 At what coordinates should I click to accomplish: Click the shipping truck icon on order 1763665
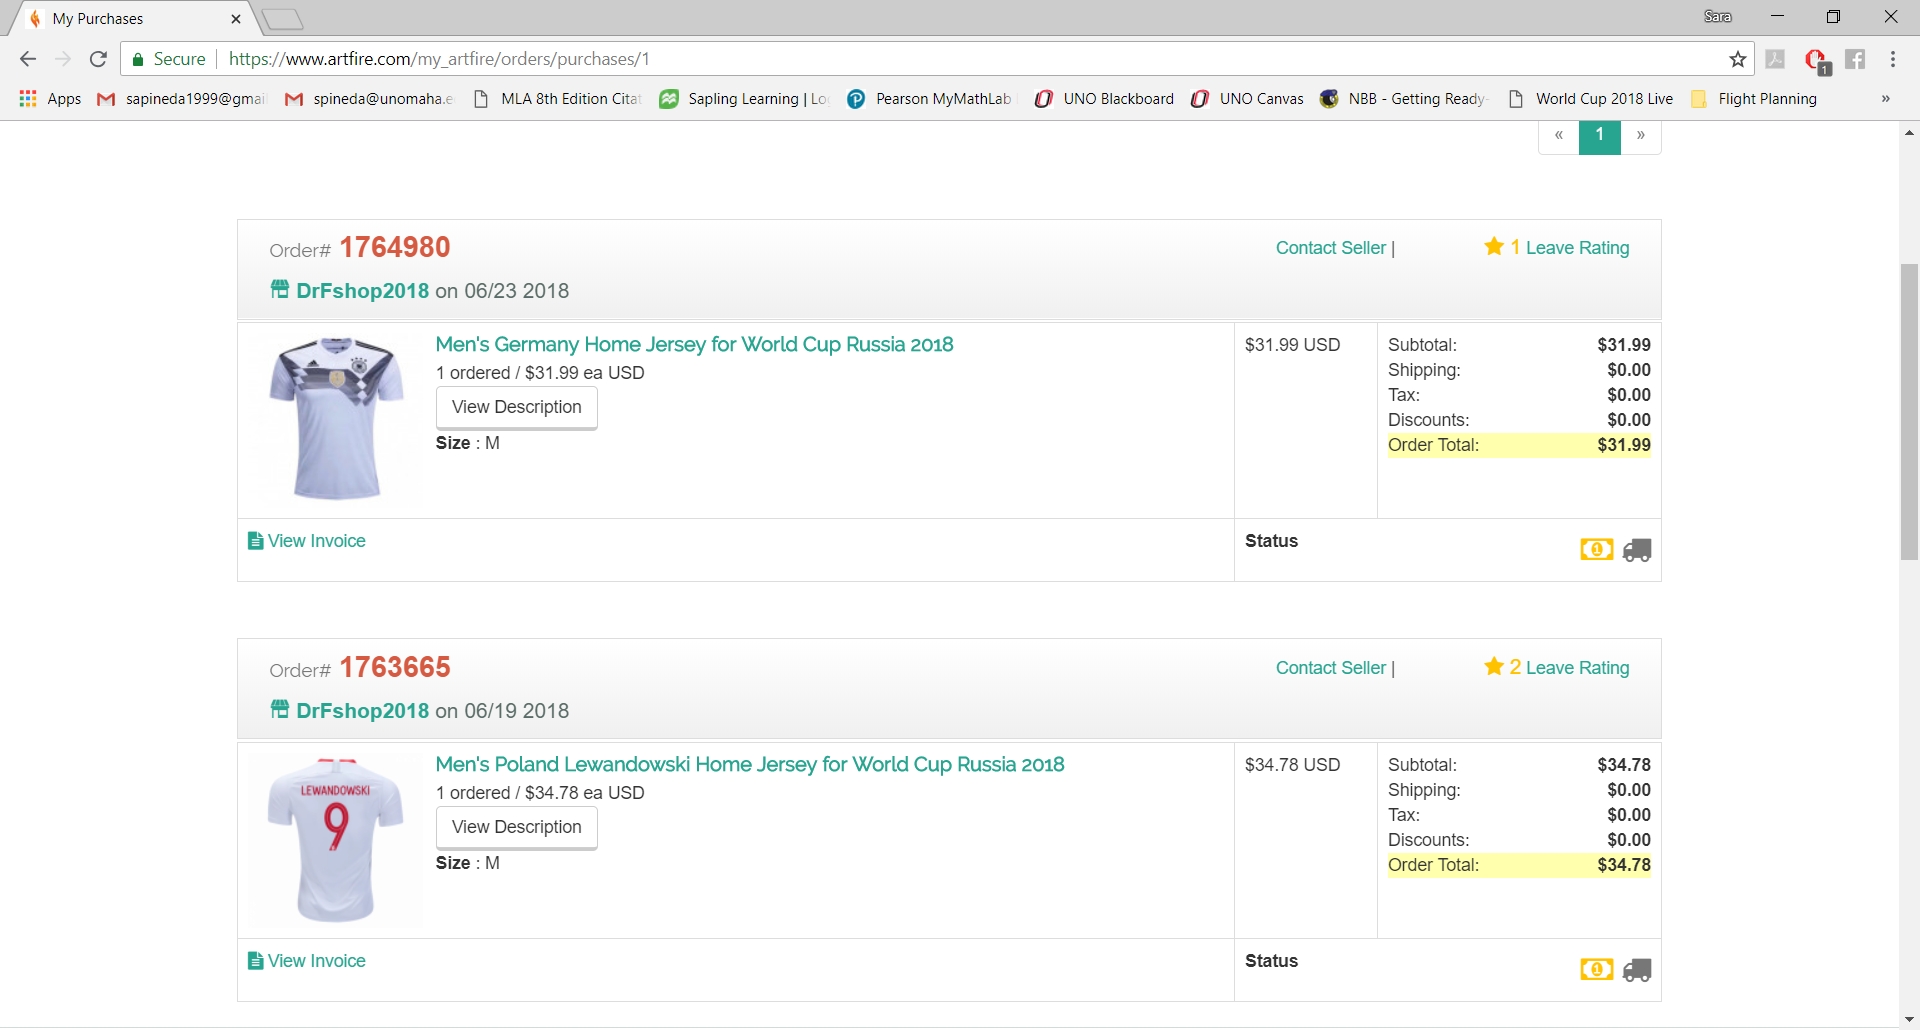point(1637,969)
